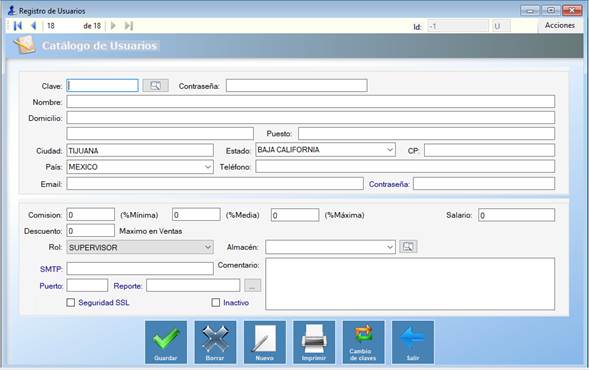Click the Nuevo blank page button
This screenshot has height=370, width=589.
point(265,342)
